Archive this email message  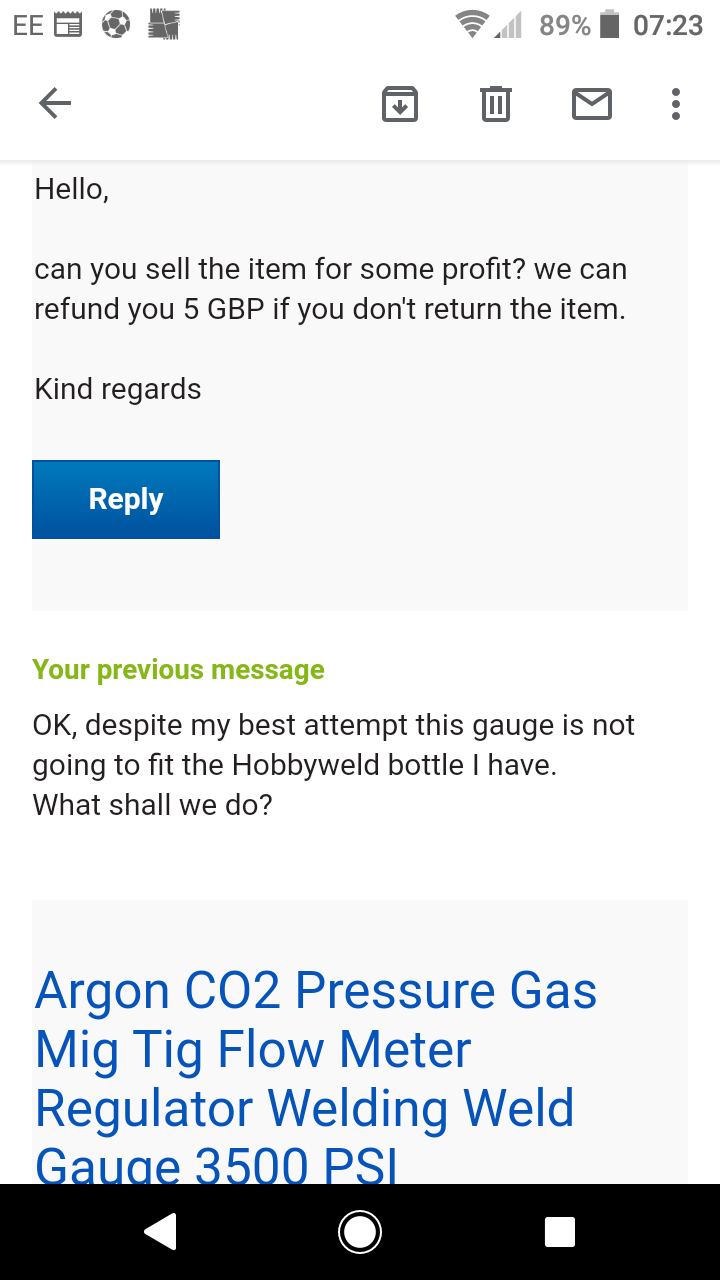pos(400,104)
